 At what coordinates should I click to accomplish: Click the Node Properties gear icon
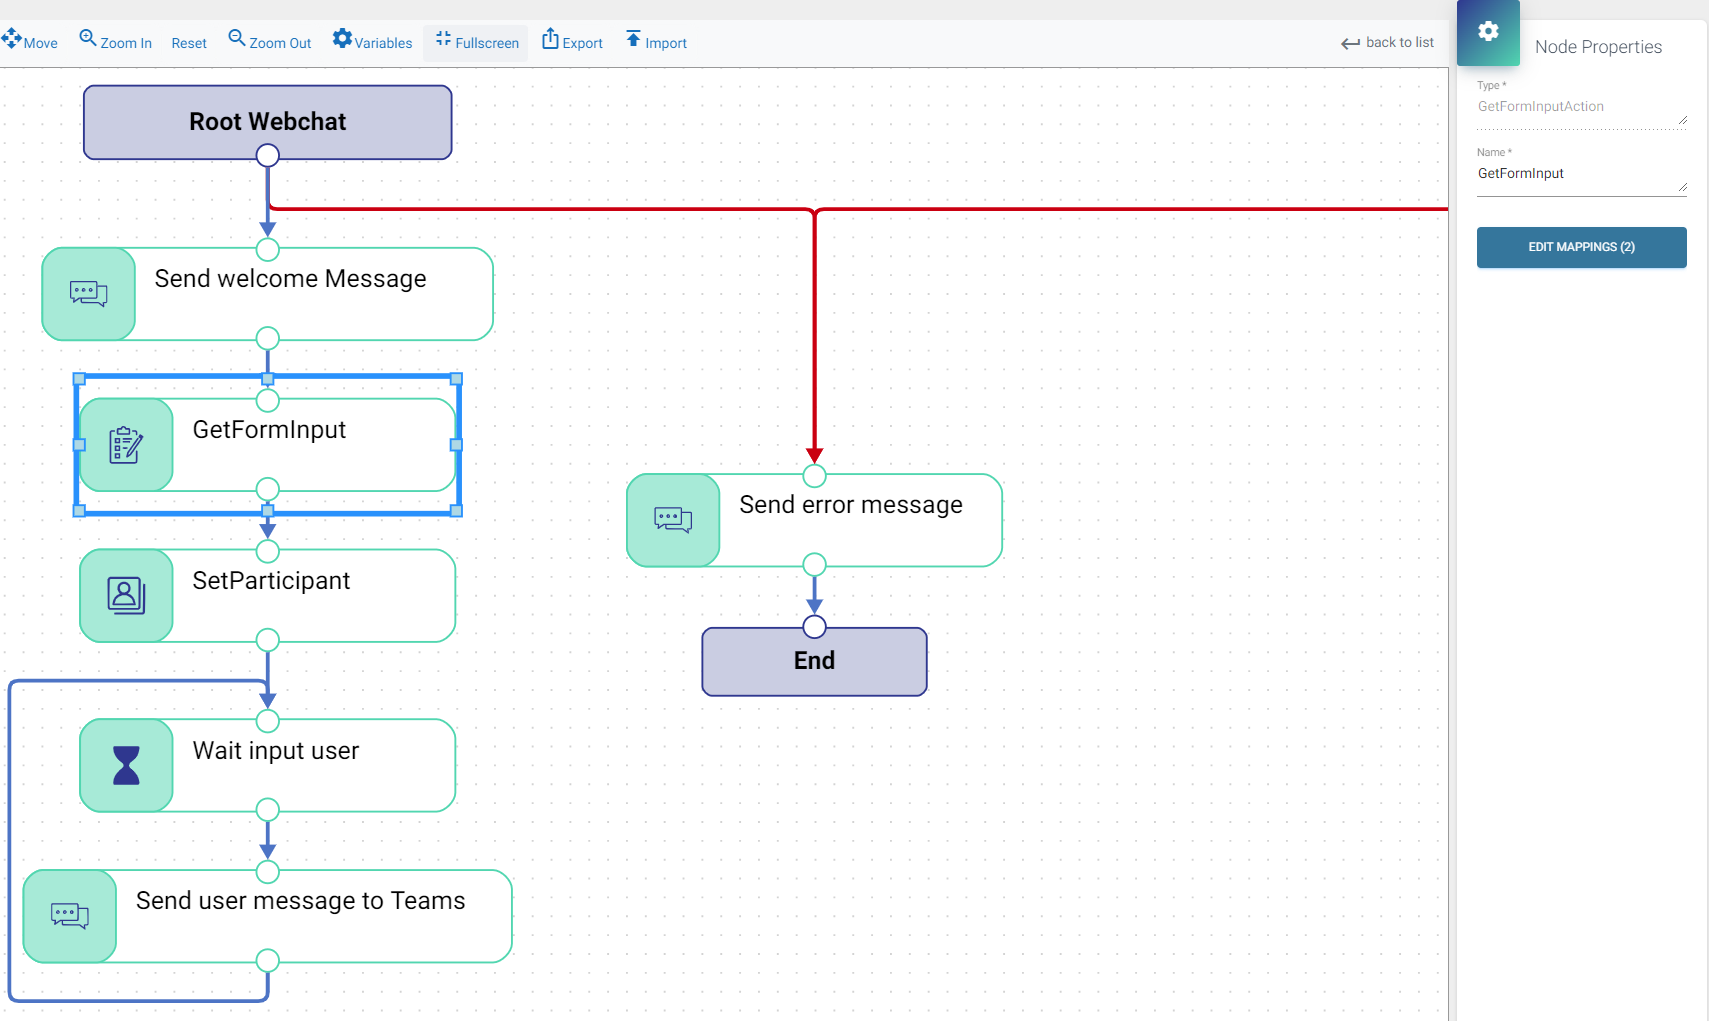(1488, 32)
